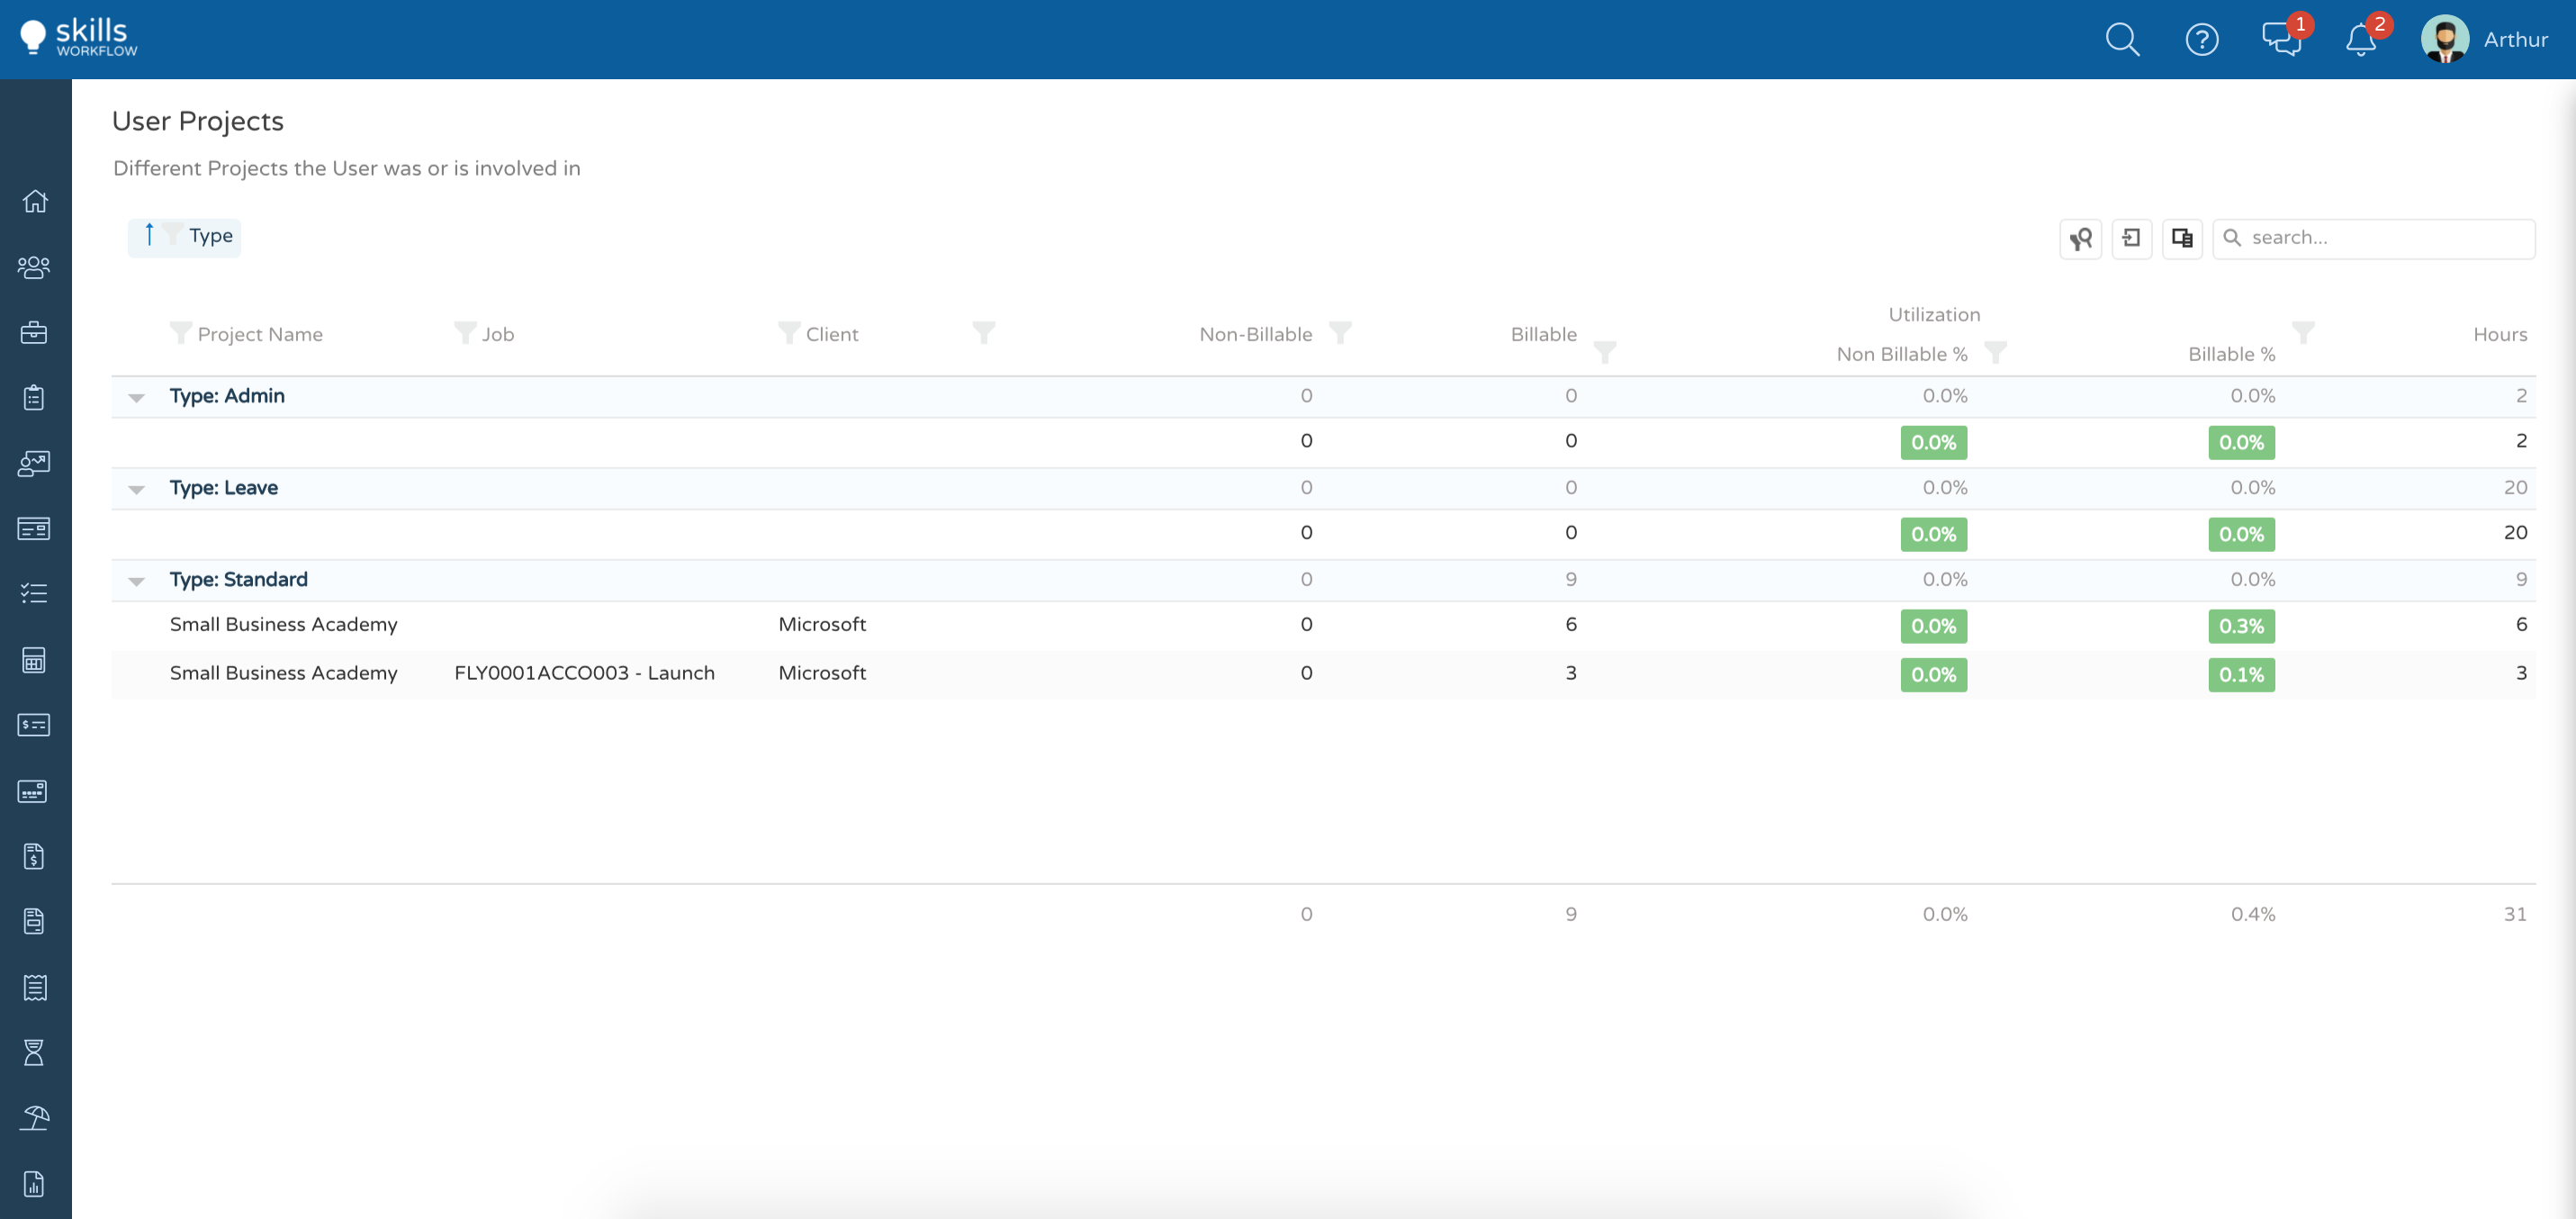Open global search magnifier in top bar
This screenshot has height=1219, width=2576.
2122,40
